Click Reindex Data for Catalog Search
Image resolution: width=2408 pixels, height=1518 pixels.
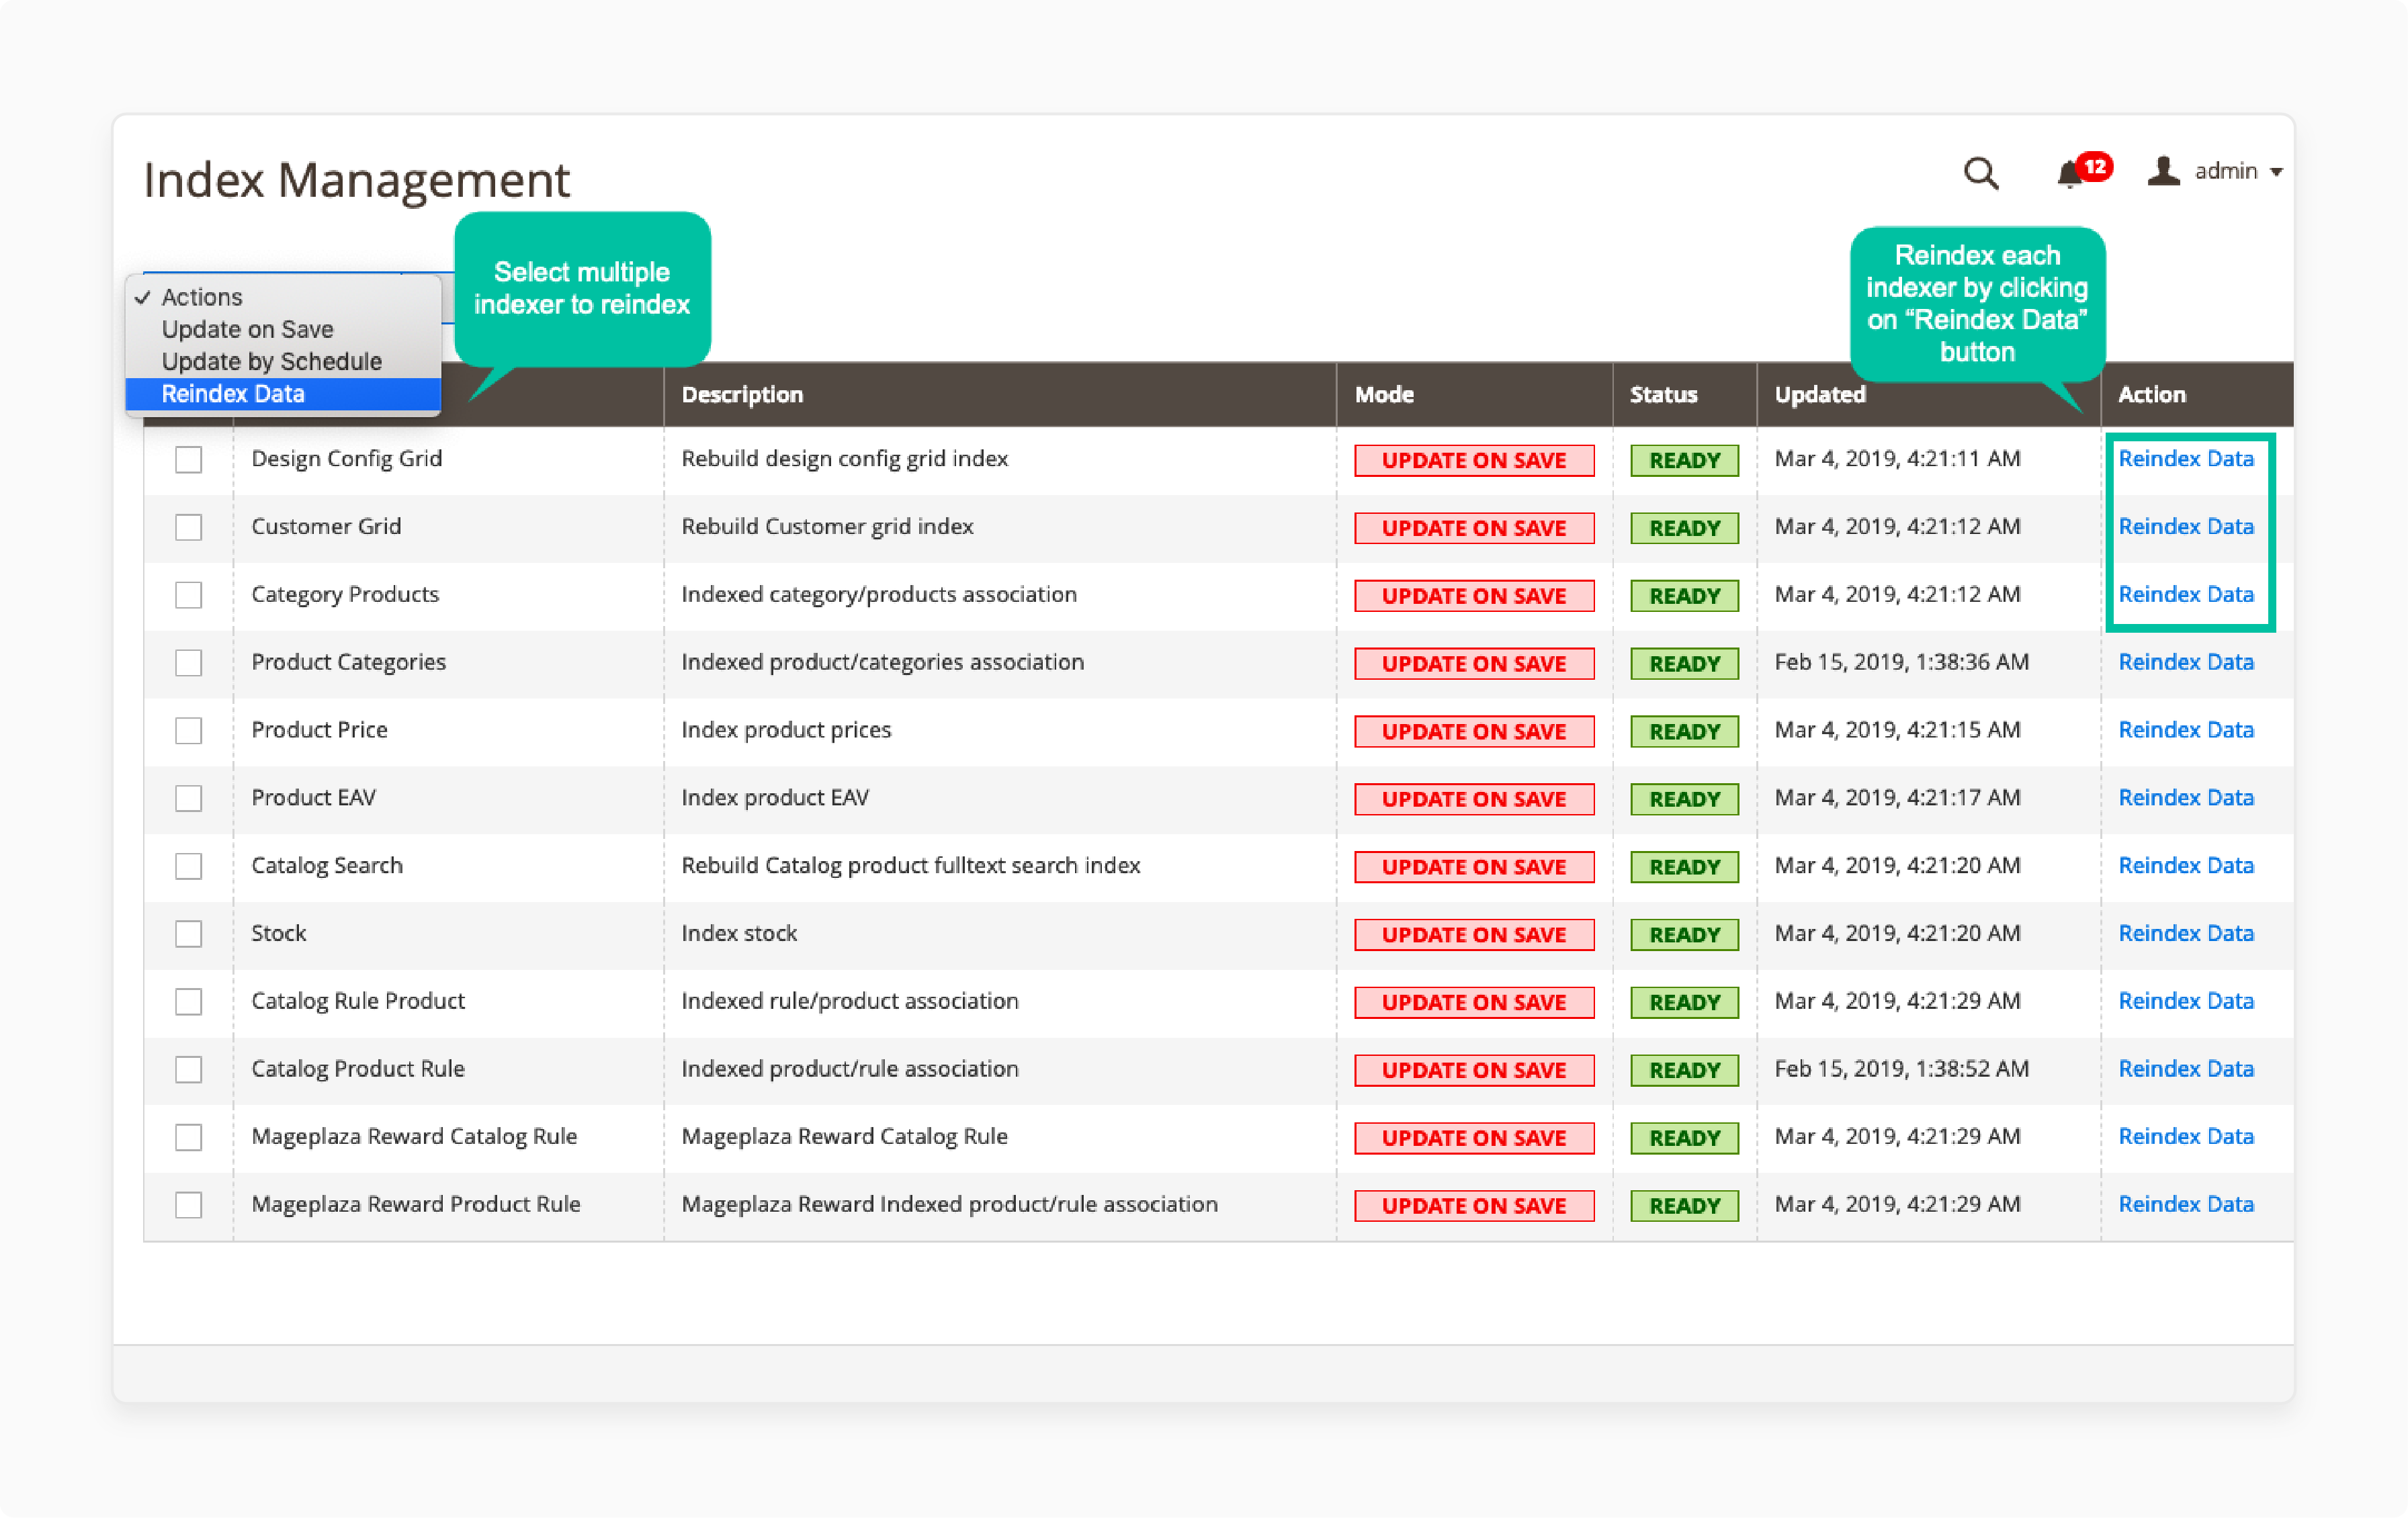pyautogui.click(x=2186, y=865)
